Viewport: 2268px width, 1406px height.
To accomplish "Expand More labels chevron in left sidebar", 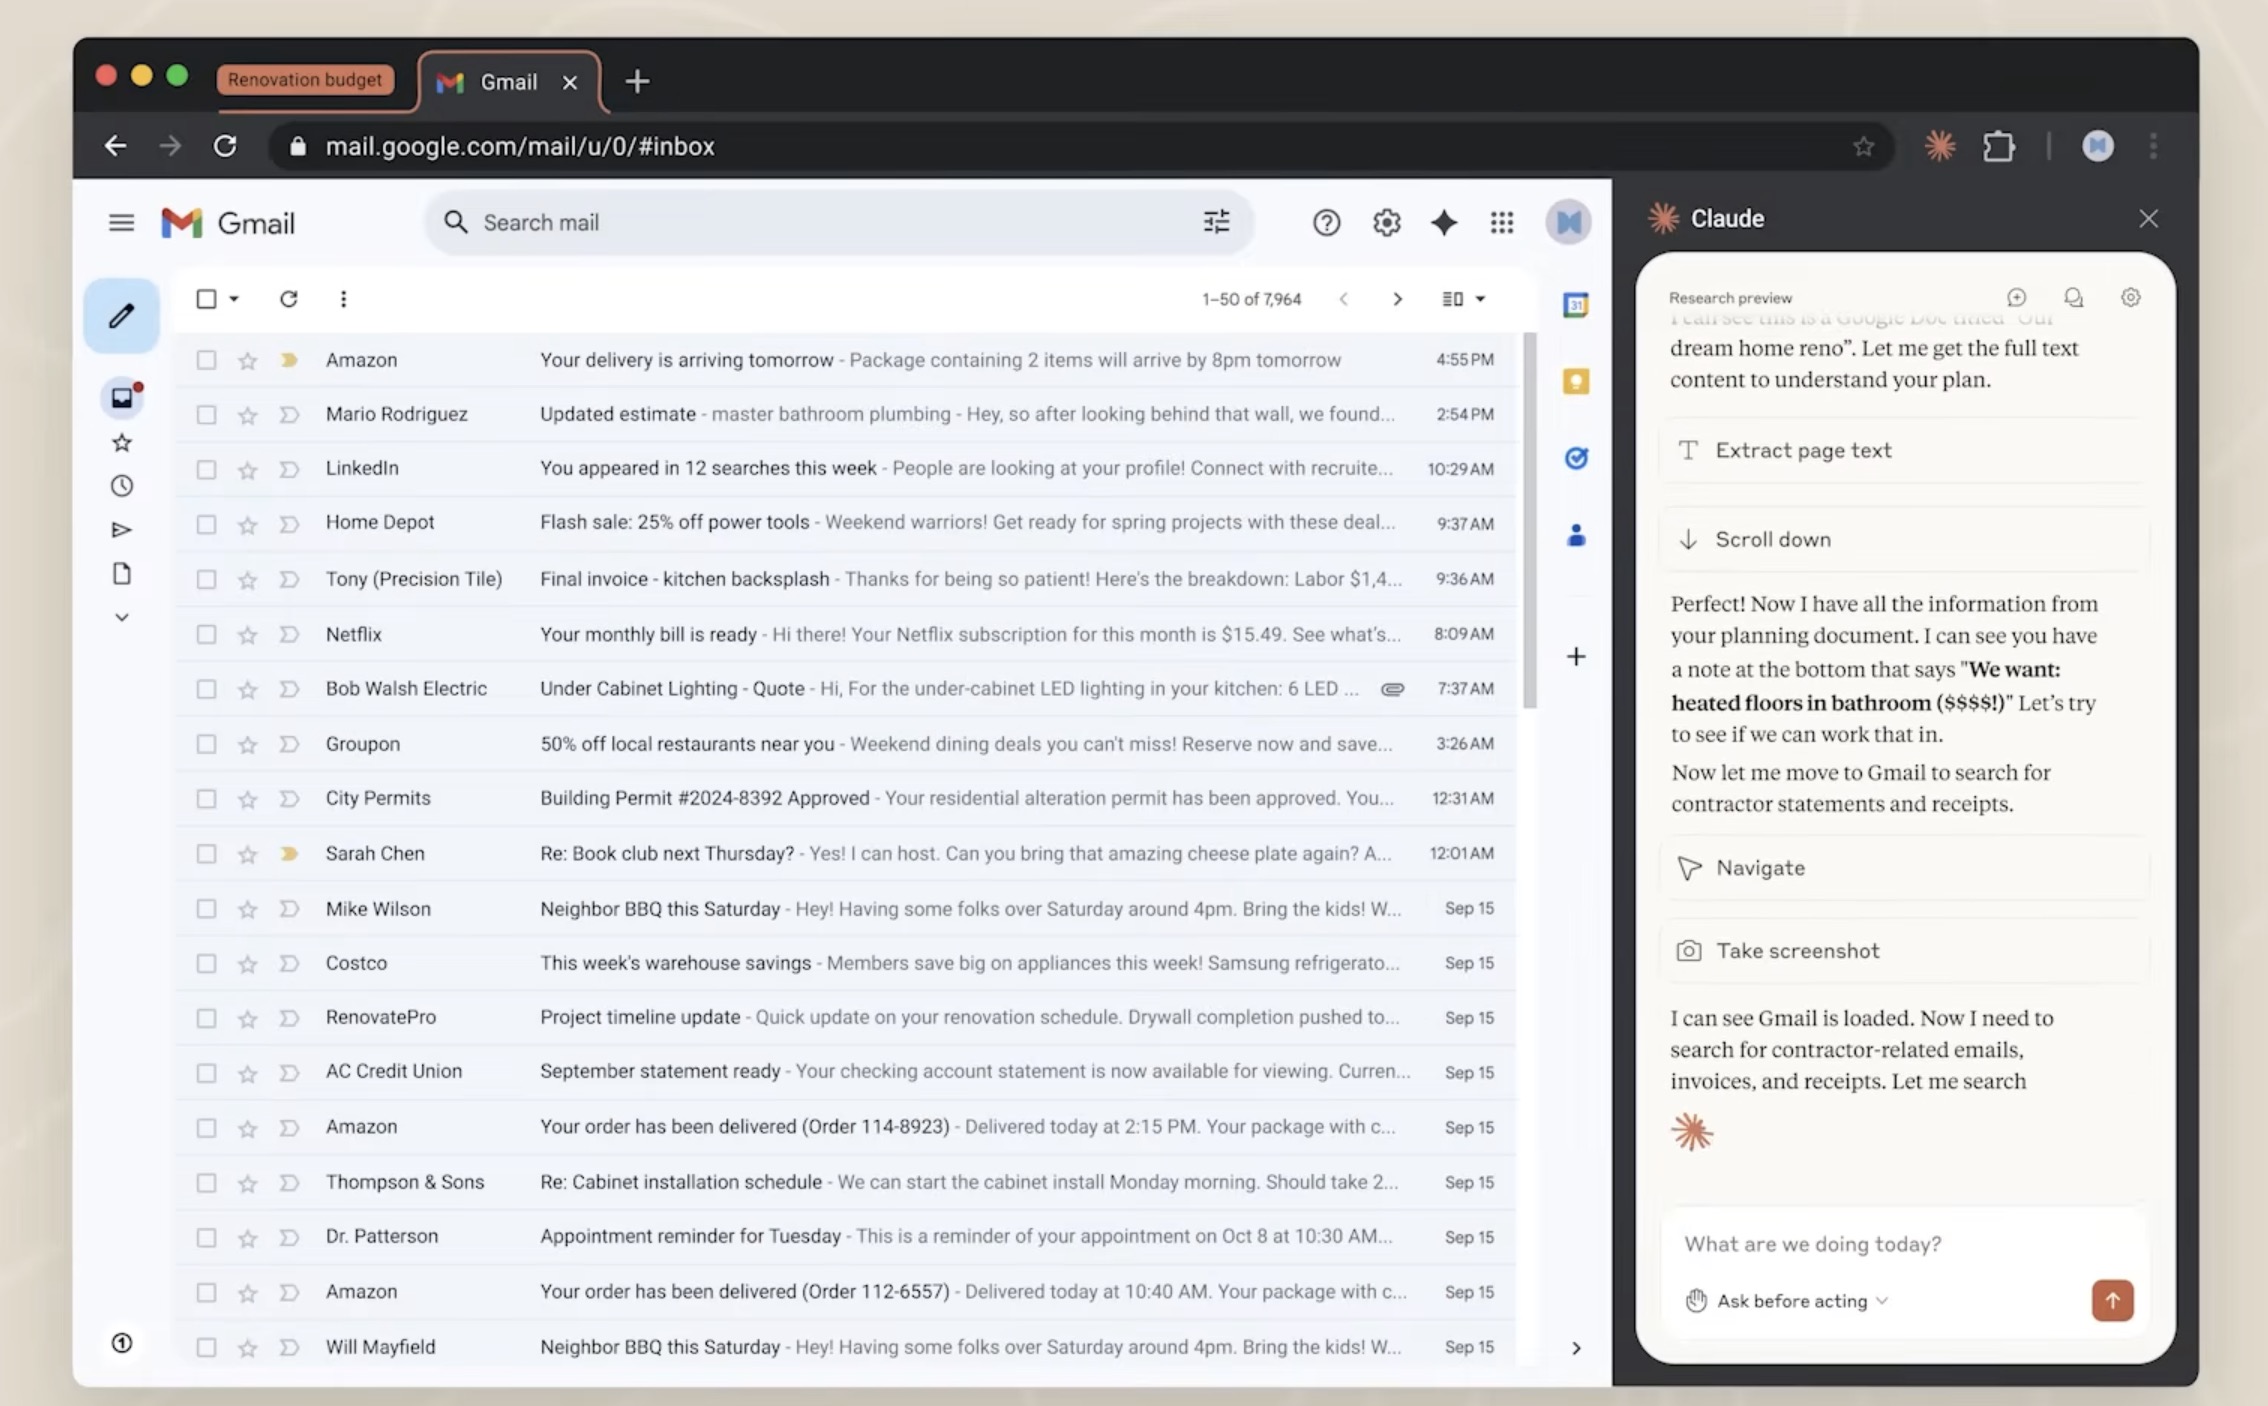I will pos(121,618).
